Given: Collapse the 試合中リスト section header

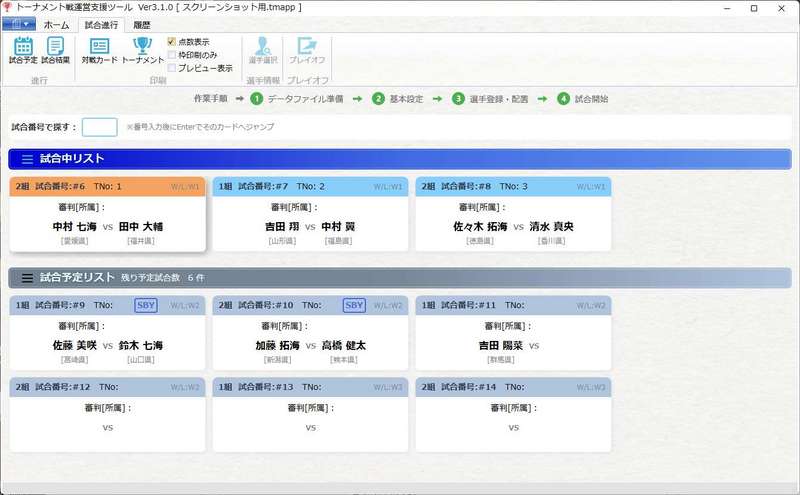Looking at the screenshot, I should (x=399, y=159).
